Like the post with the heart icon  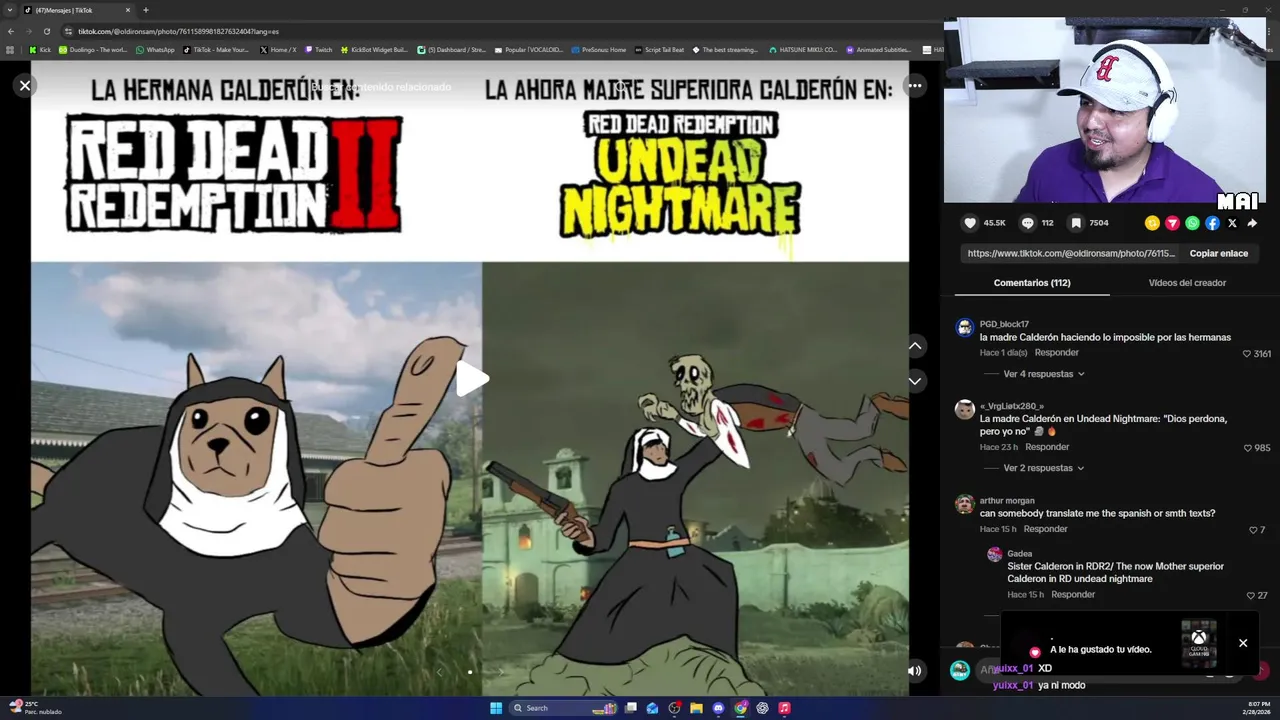pyautogui.click(x=969, y=223)
